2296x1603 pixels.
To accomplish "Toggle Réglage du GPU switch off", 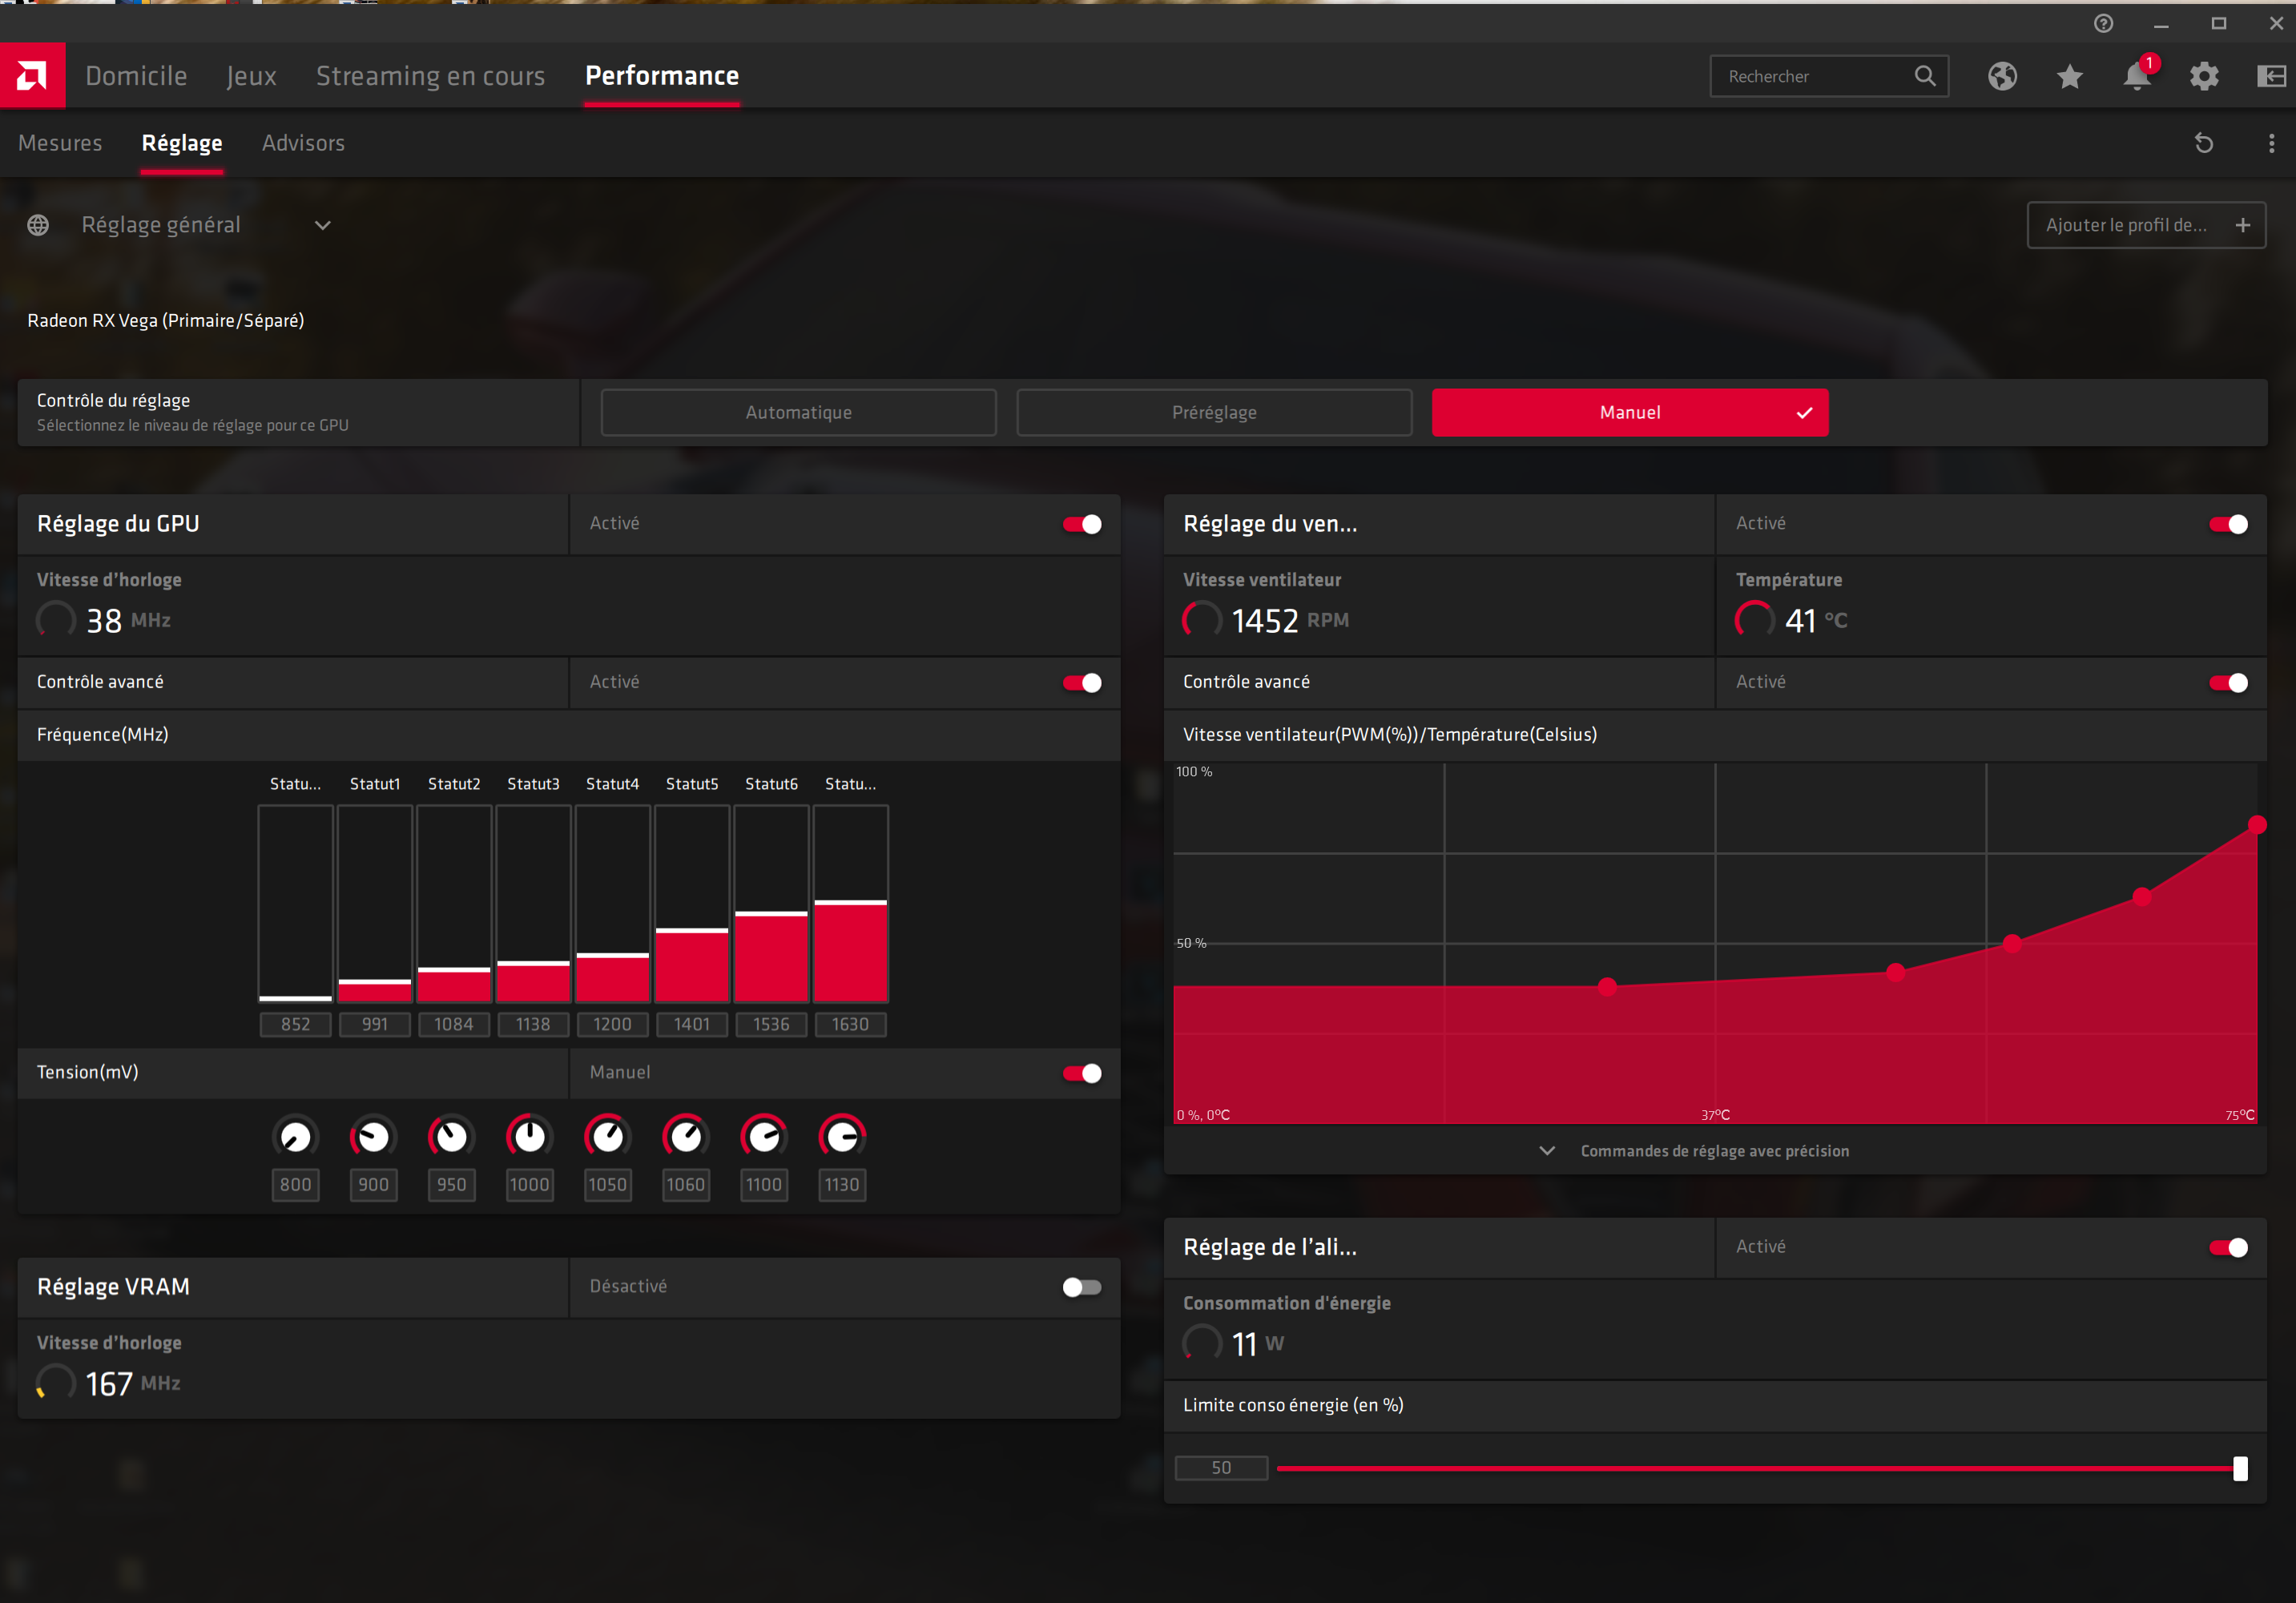I will point(1082,524).
